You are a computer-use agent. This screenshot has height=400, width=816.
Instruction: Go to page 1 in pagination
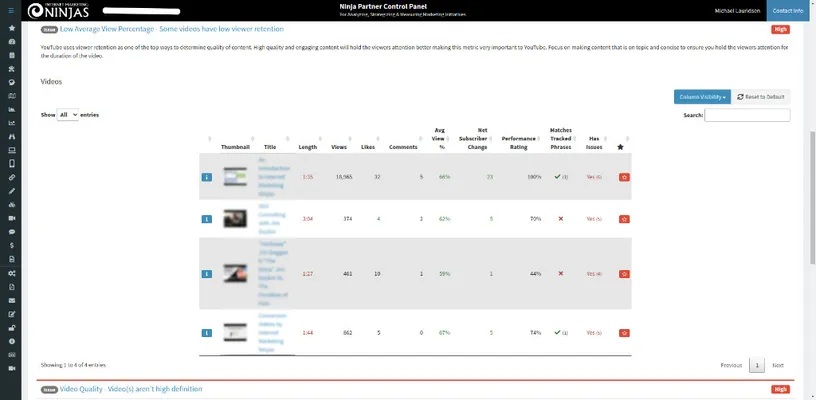pos(757,366)
